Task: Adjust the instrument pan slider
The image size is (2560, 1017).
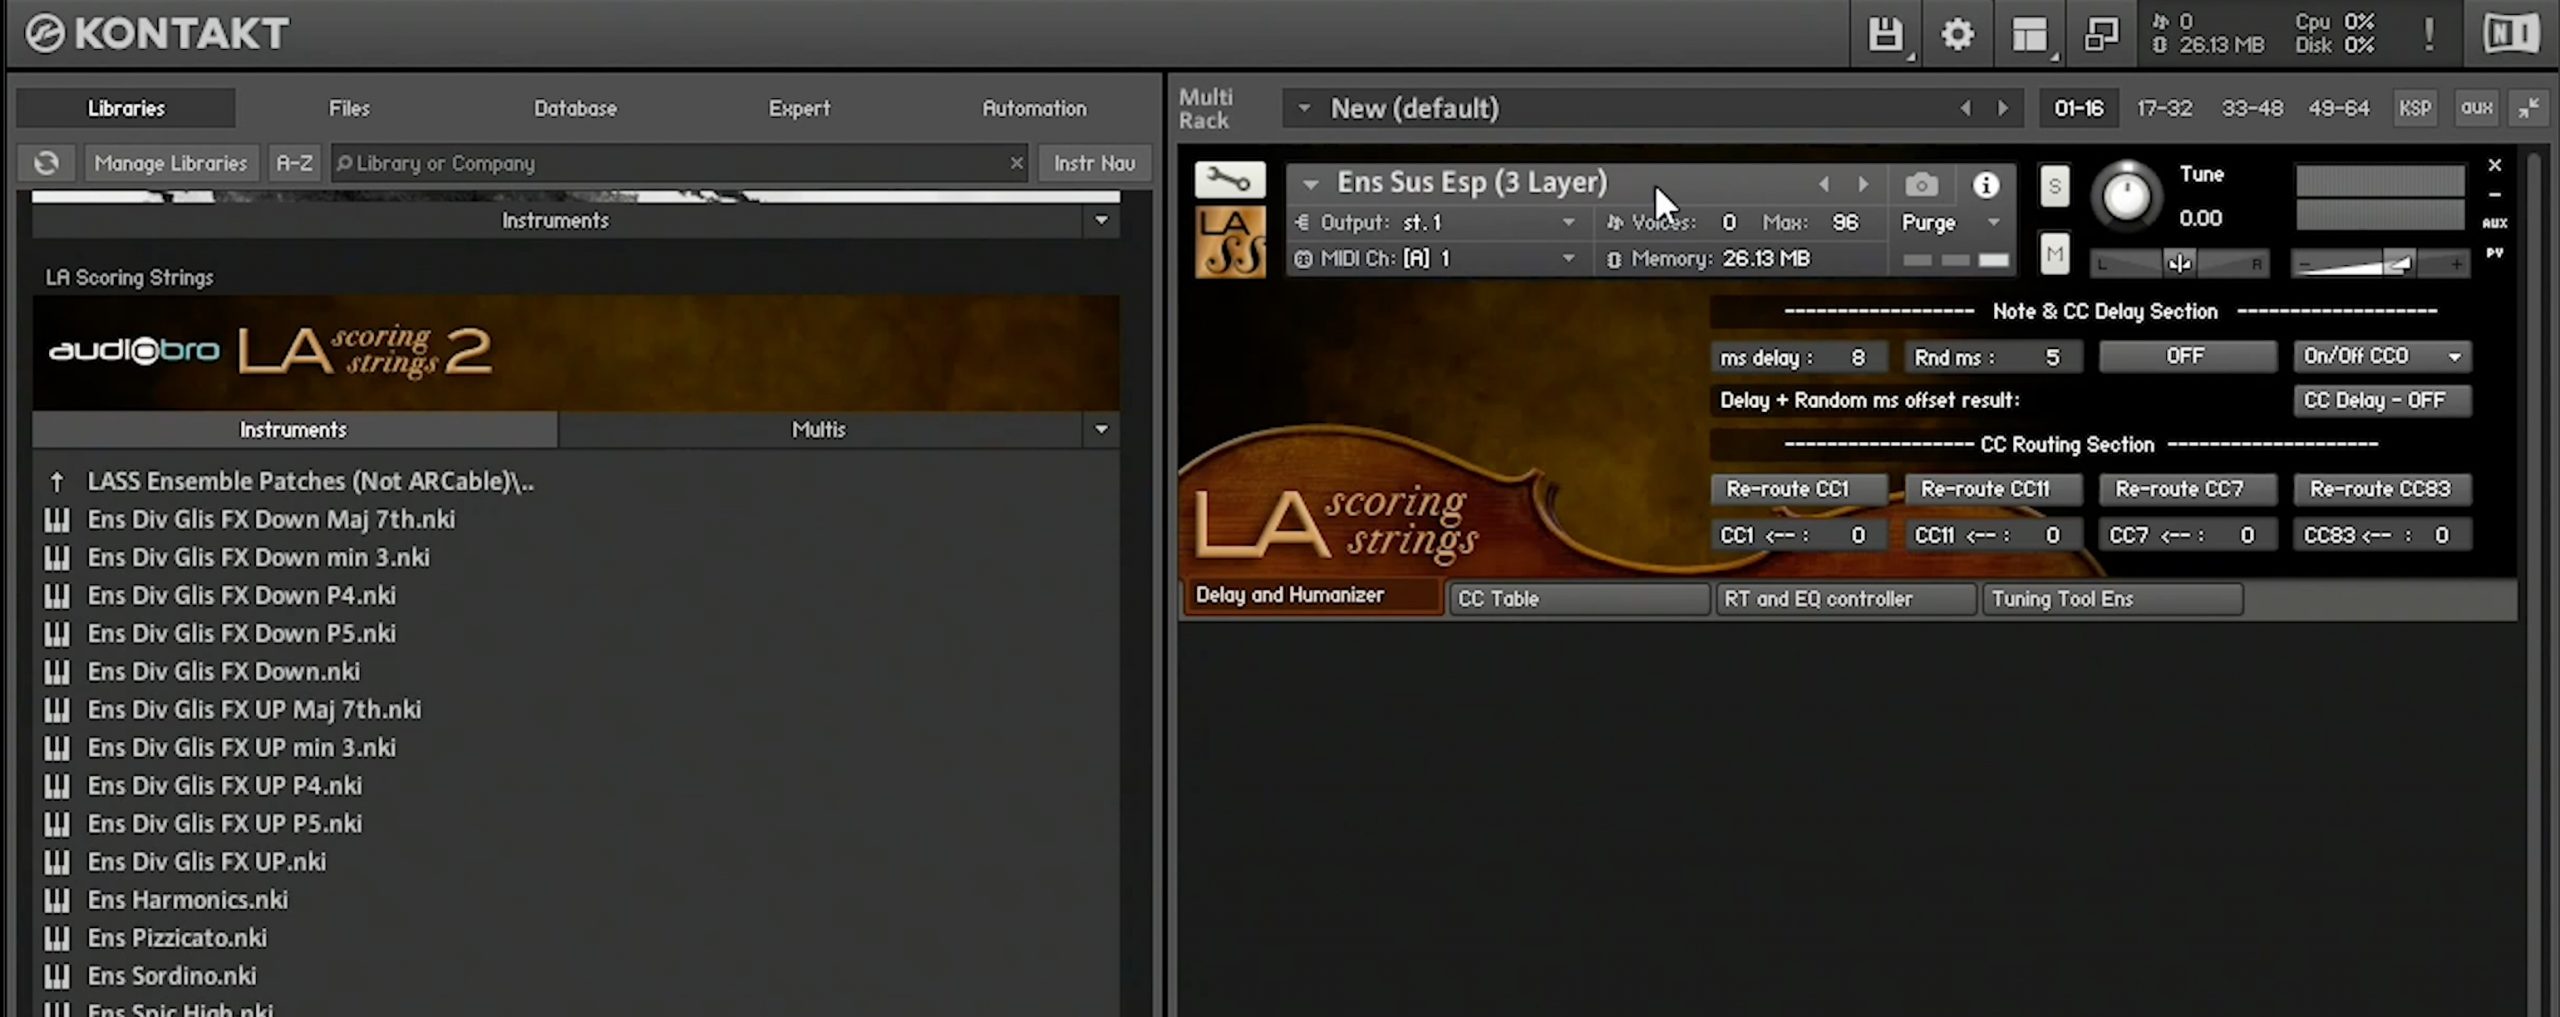Action: tap(2178, 264)
